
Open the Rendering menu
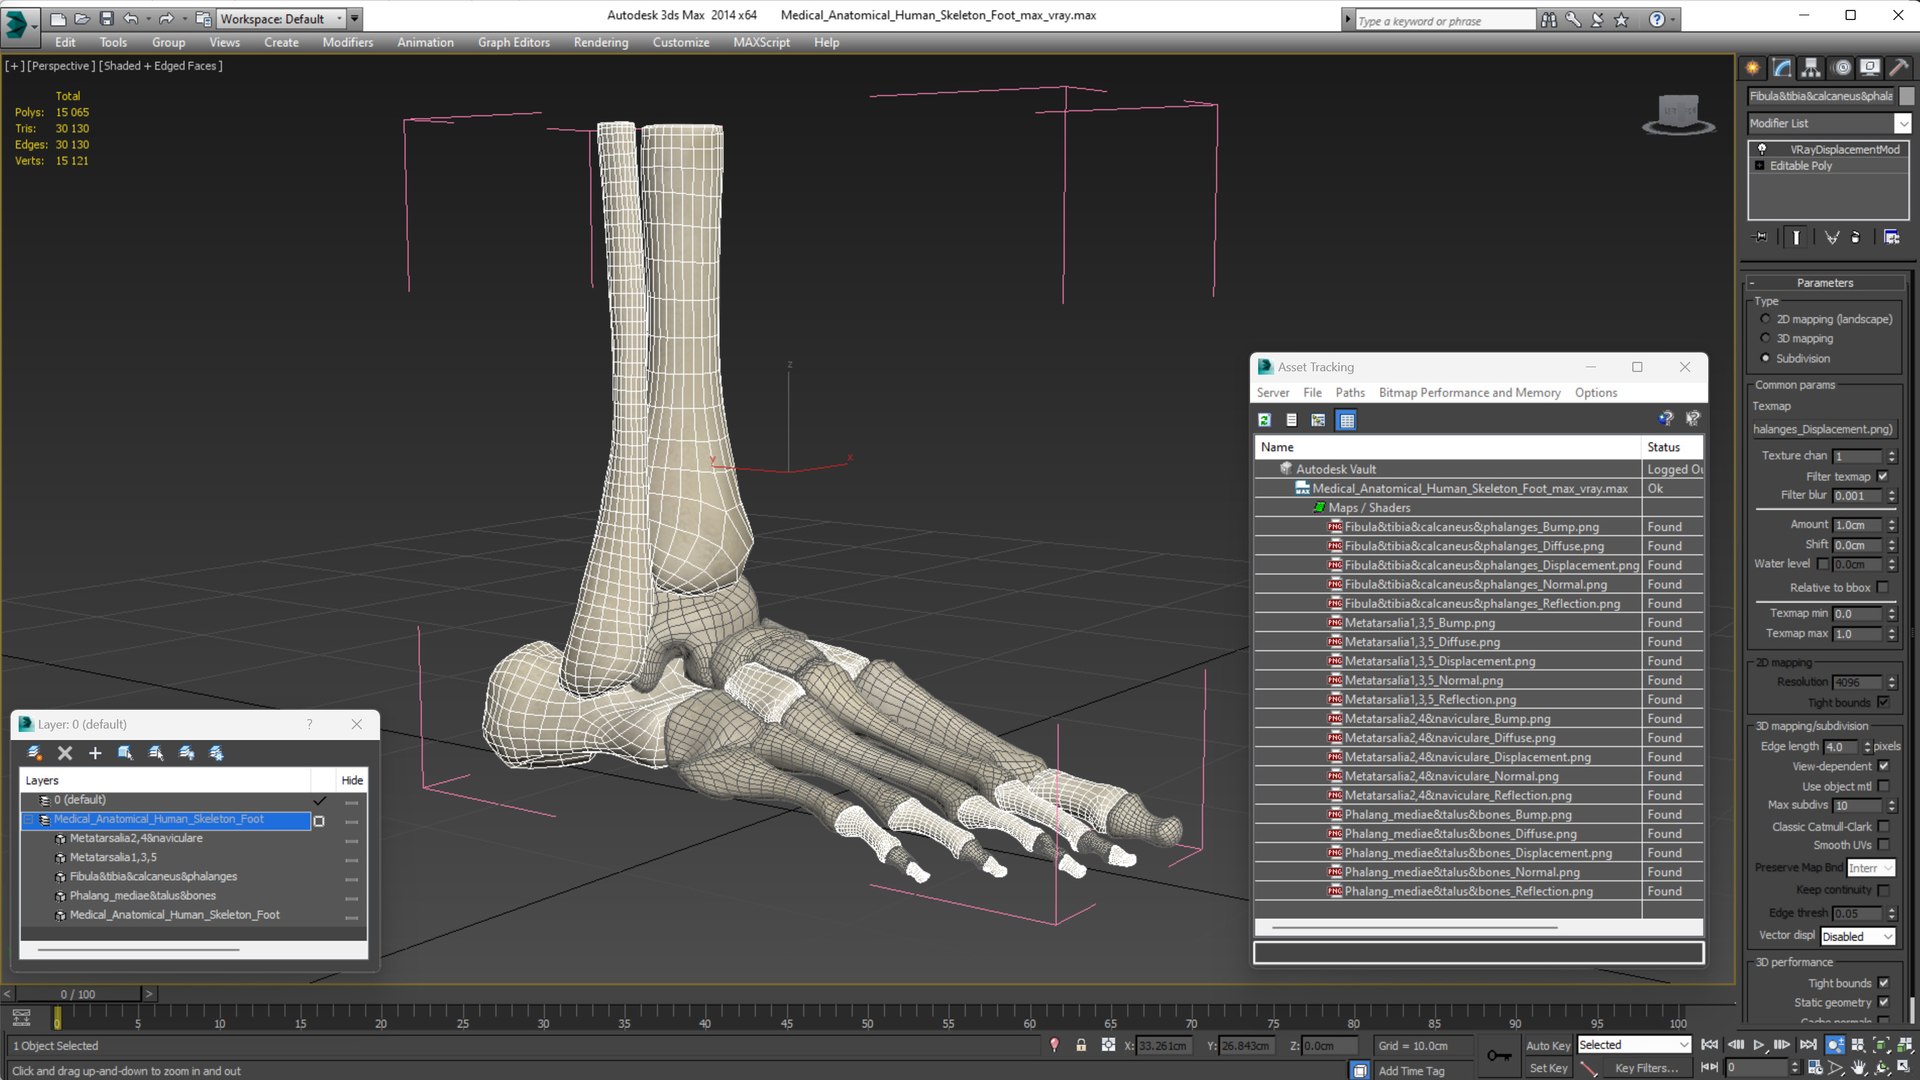pos(601,42)
